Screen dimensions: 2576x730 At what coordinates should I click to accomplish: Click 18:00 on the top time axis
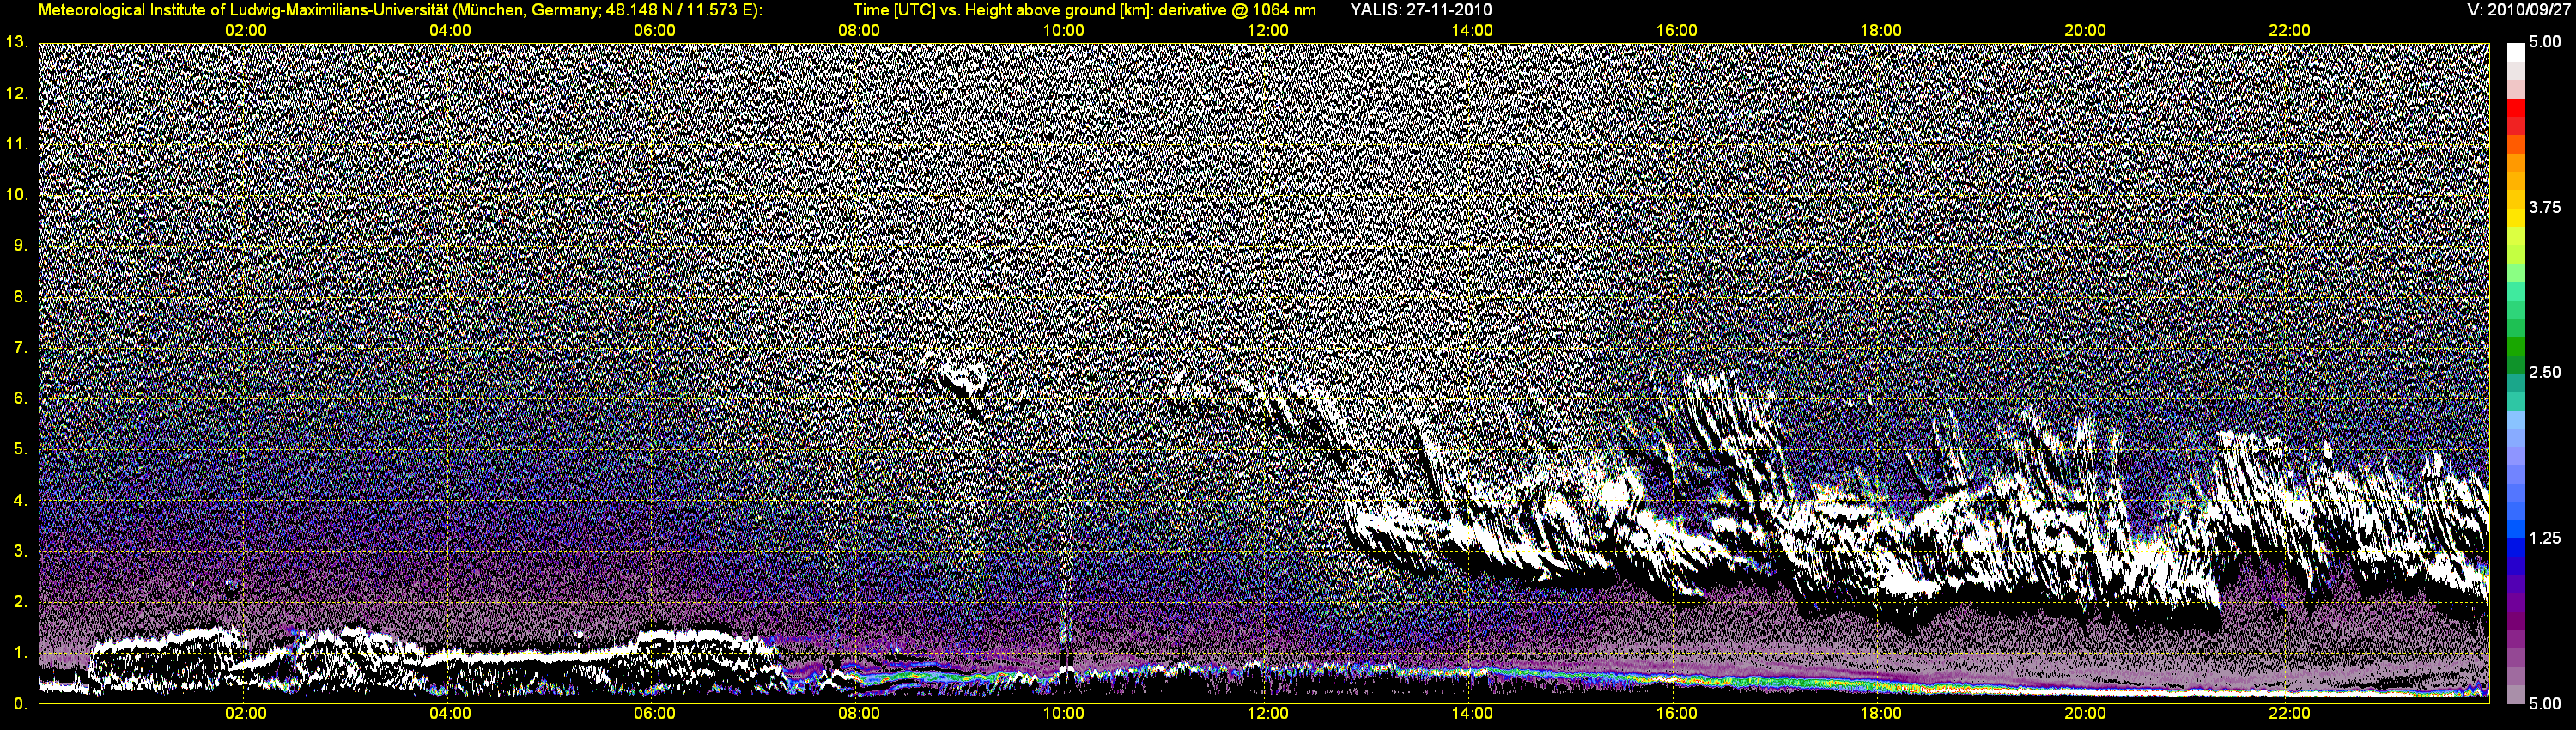pos(1881,30)
